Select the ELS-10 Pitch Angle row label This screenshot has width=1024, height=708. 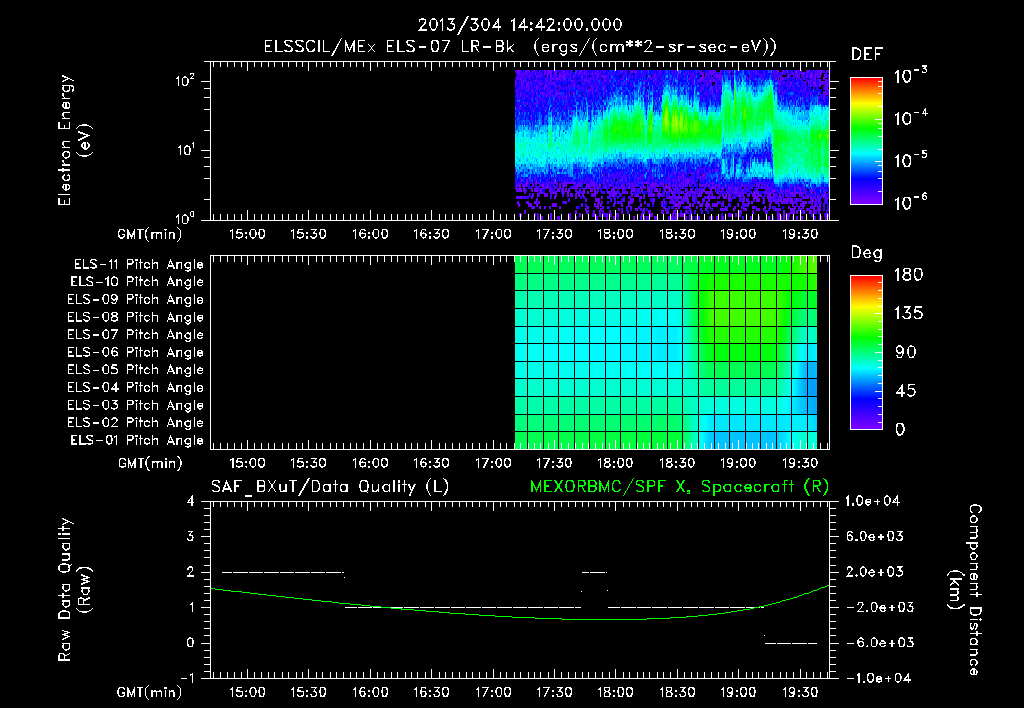coord(137,282)
